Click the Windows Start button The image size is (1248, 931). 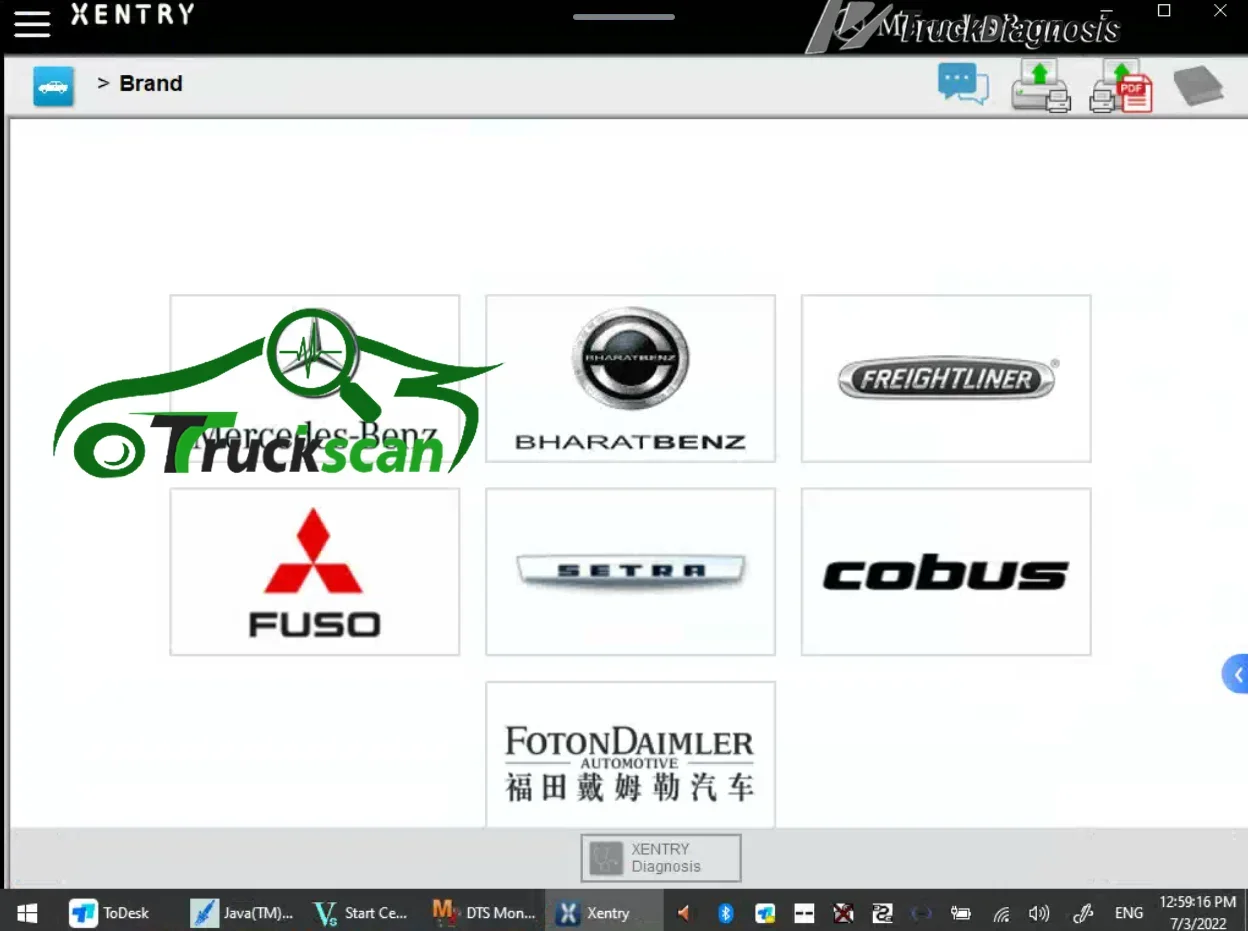coord(26,912)
